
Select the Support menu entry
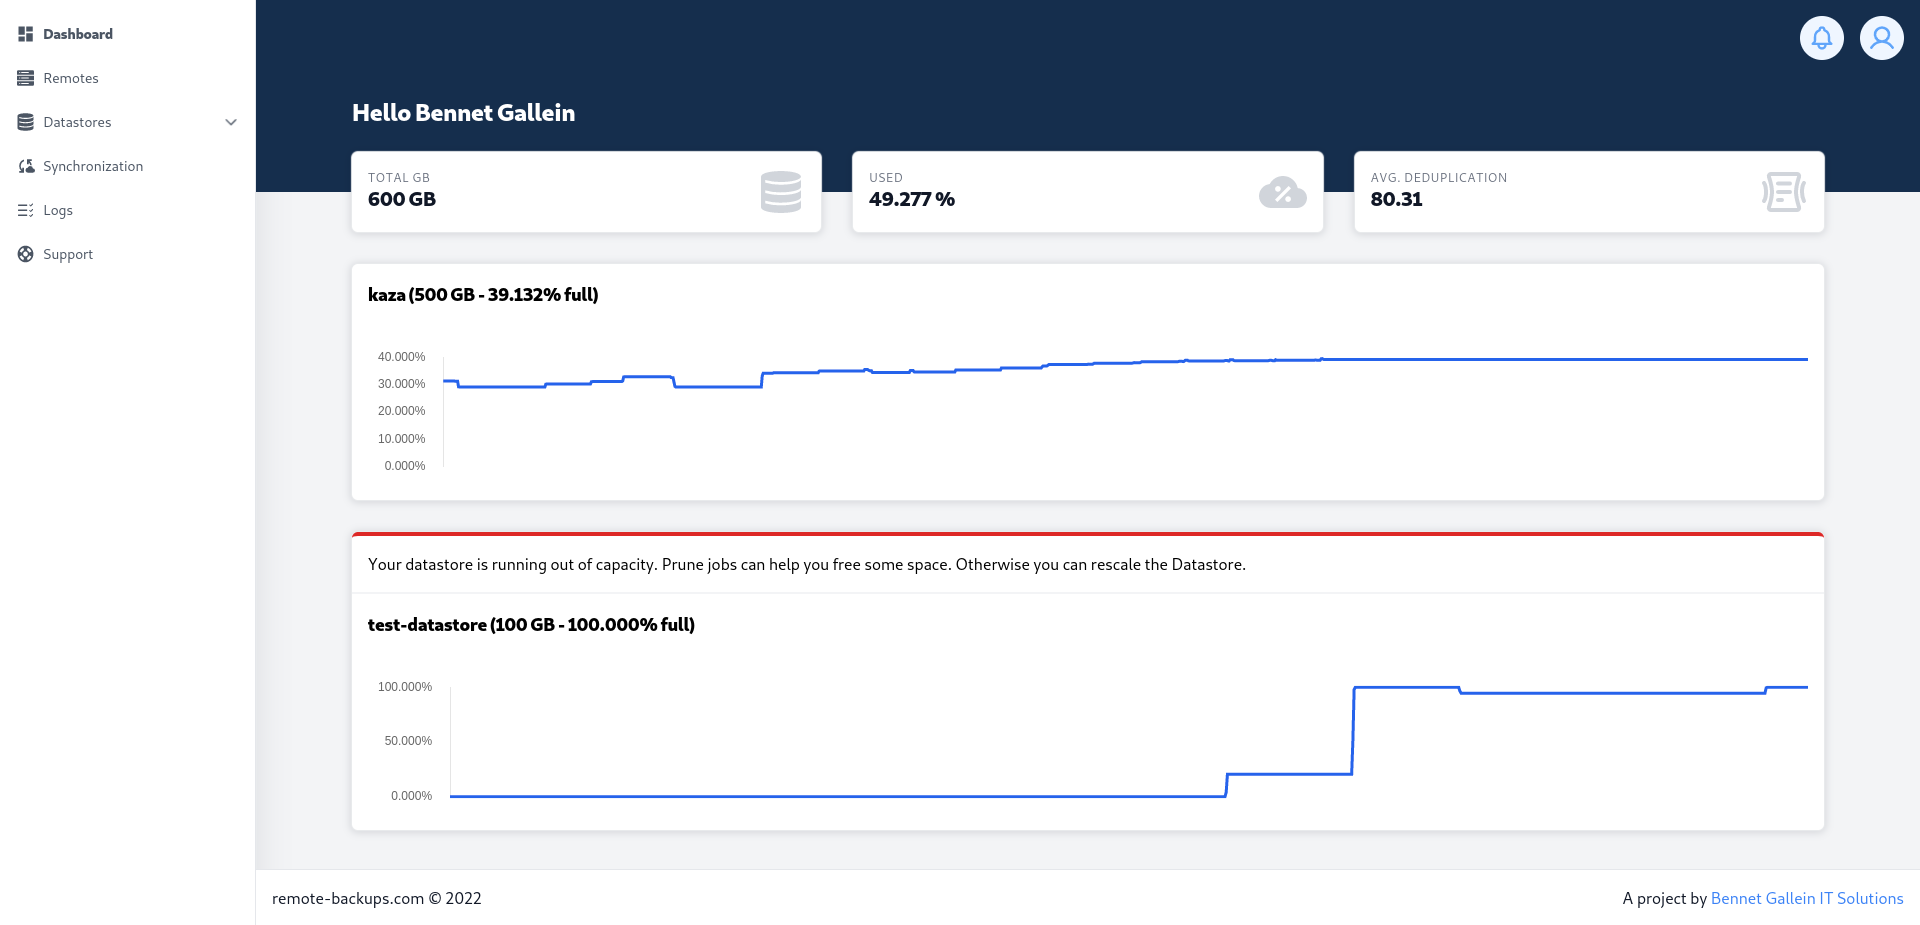pos(68,254)
